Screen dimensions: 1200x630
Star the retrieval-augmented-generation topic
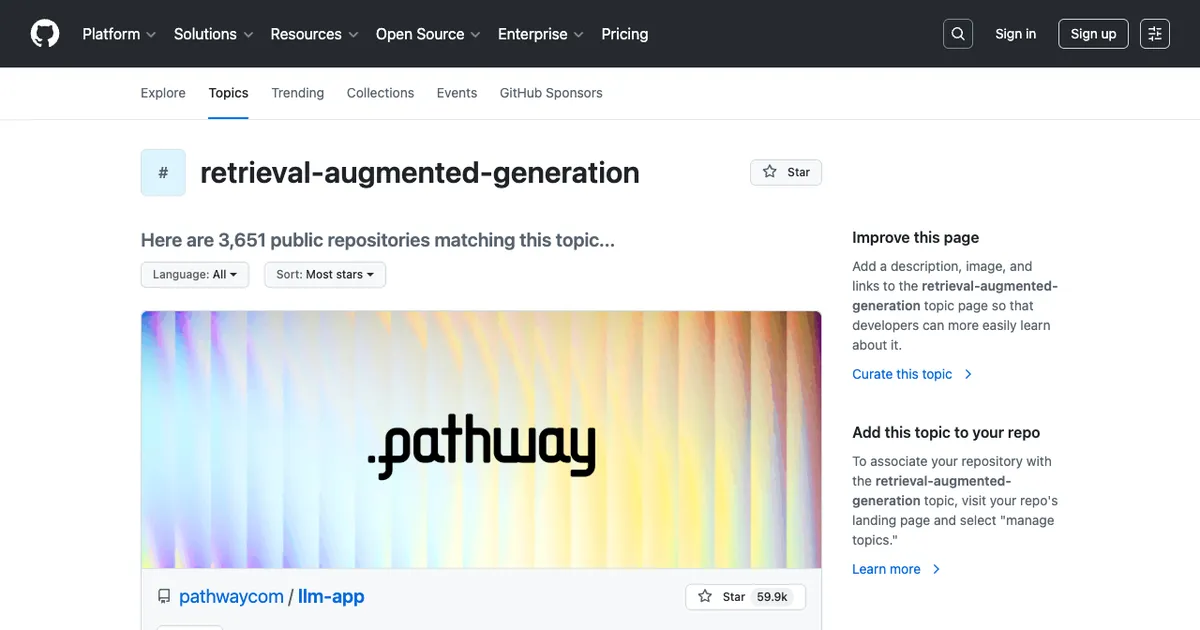coord(786,172)
